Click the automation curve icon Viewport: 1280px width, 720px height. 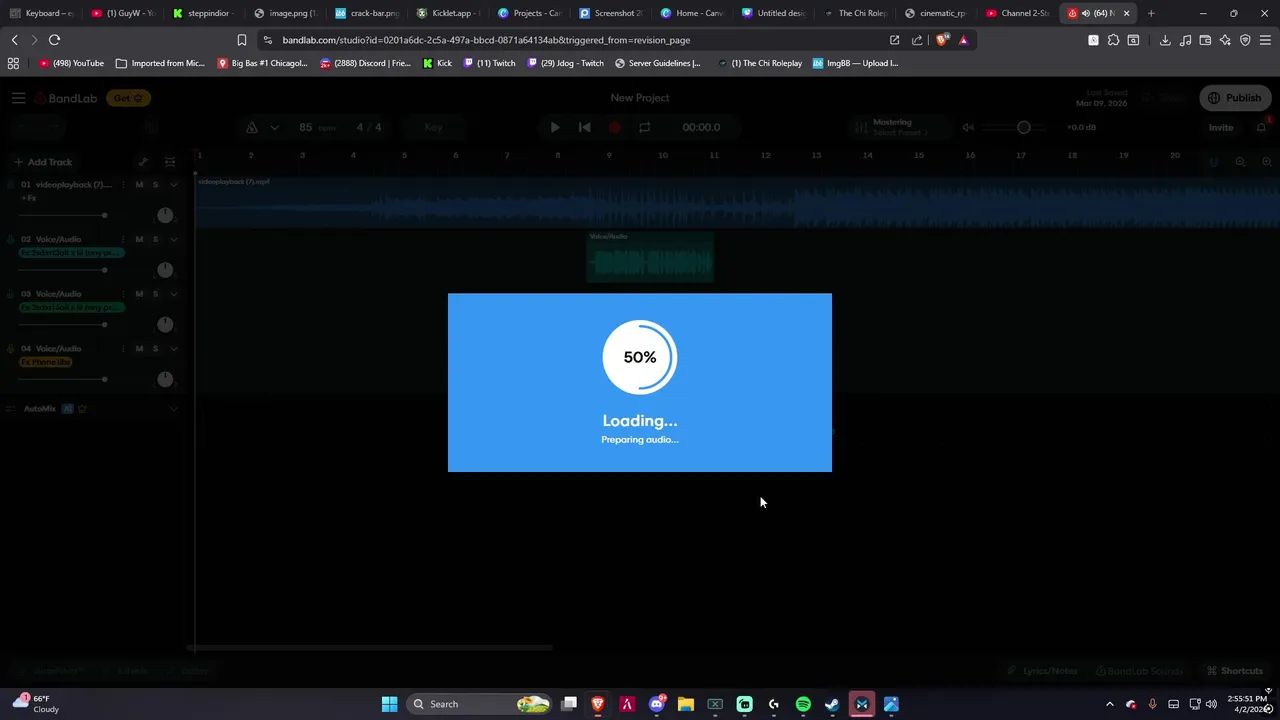[x=143, y=162]
